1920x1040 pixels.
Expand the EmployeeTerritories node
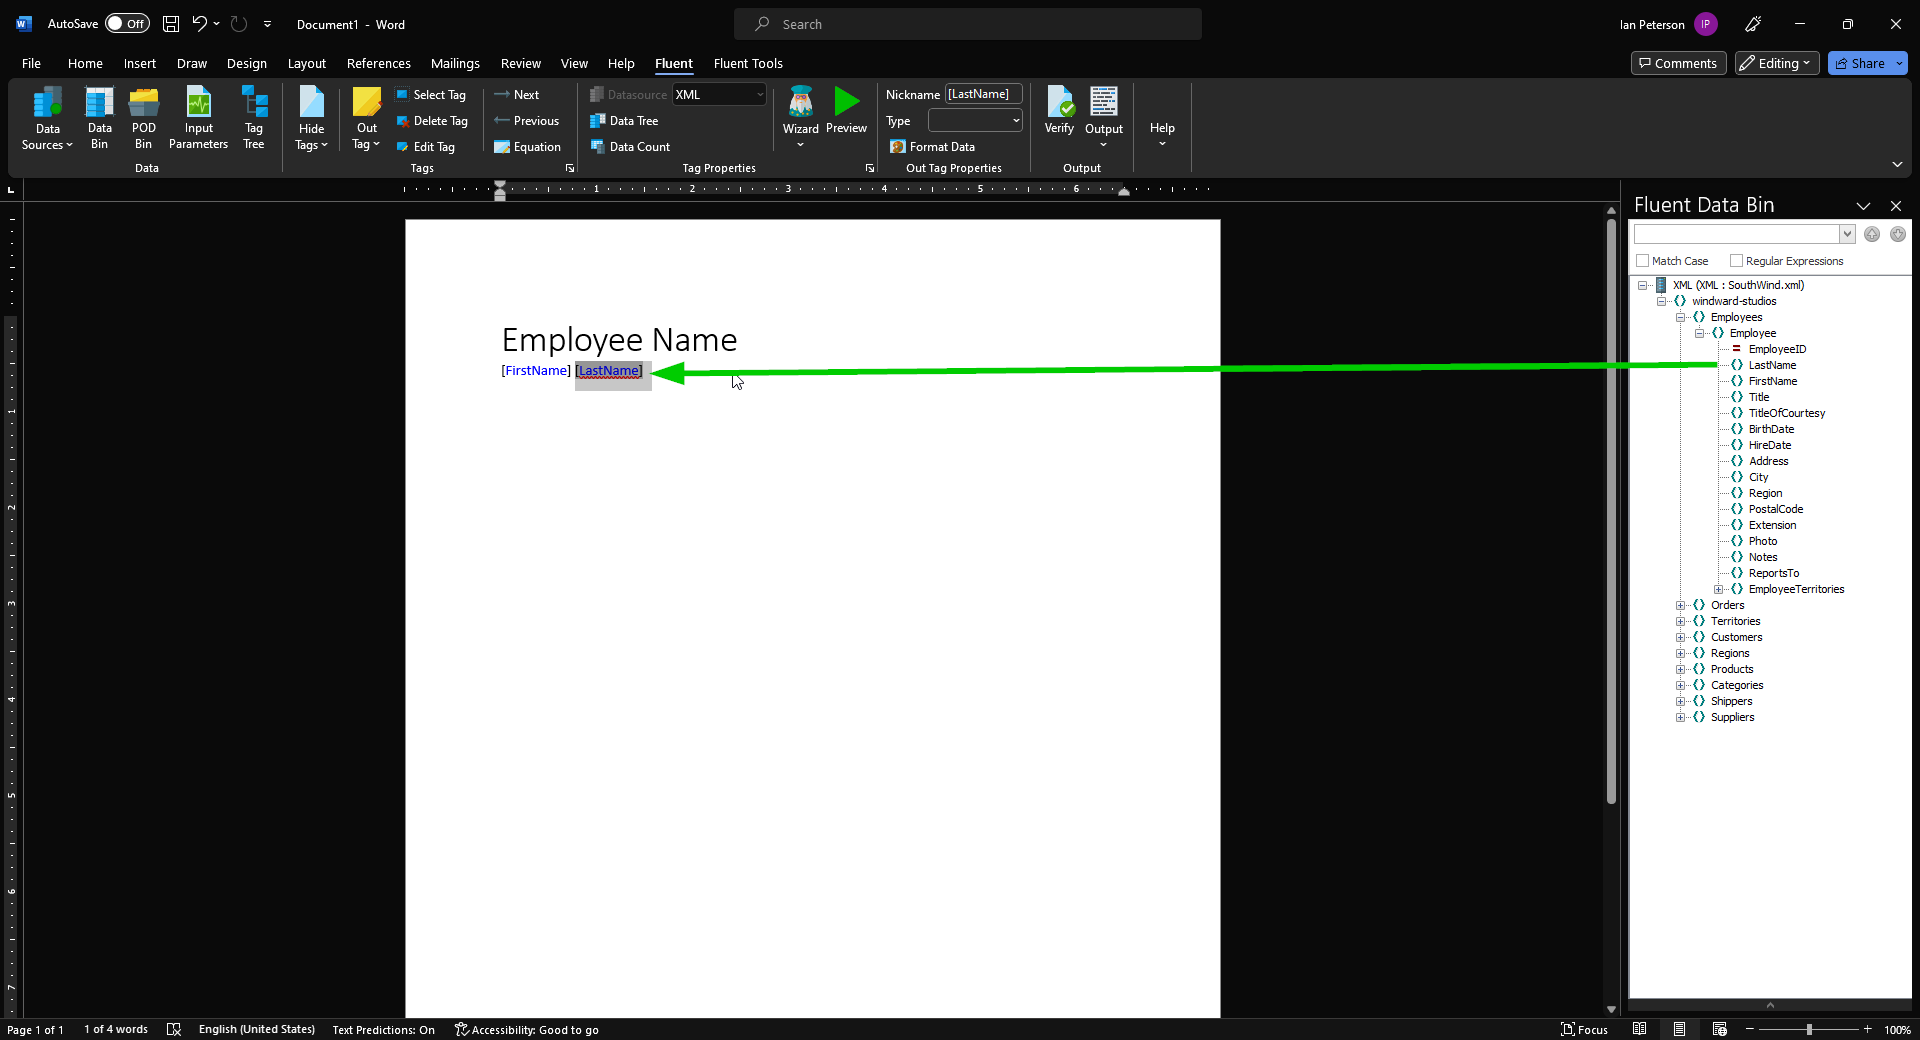pos(1718,589)
